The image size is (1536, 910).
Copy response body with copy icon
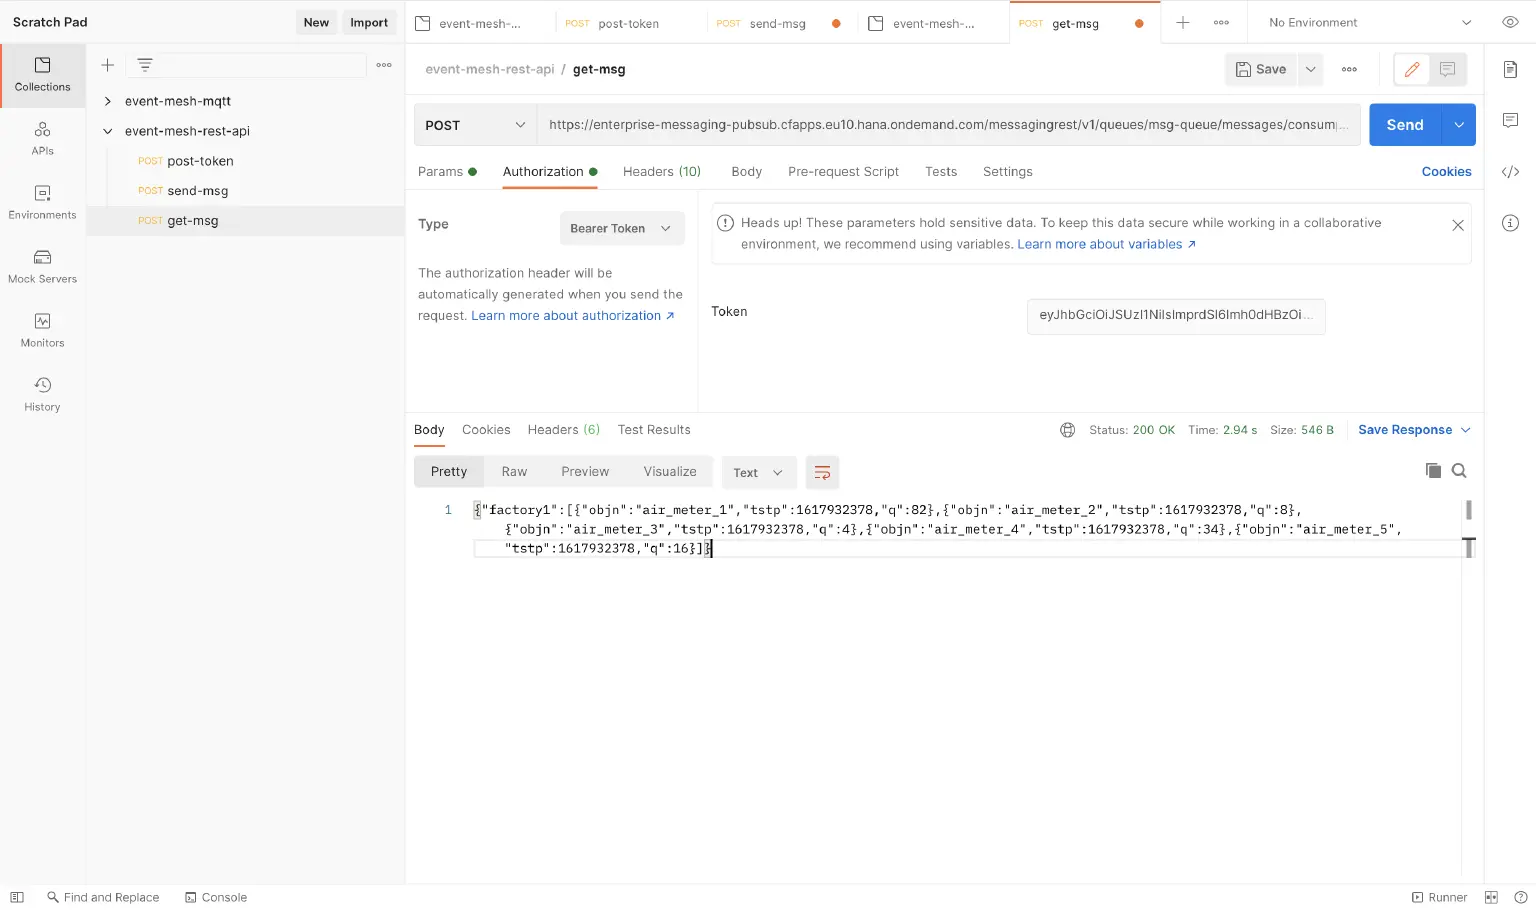coord(1433,471)
